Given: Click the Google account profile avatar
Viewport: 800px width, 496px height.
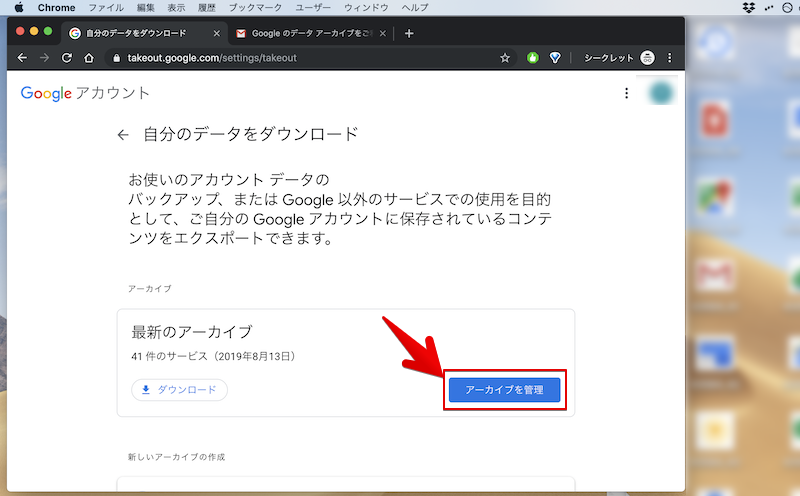Looking at the screenshot, I should 660,93.
